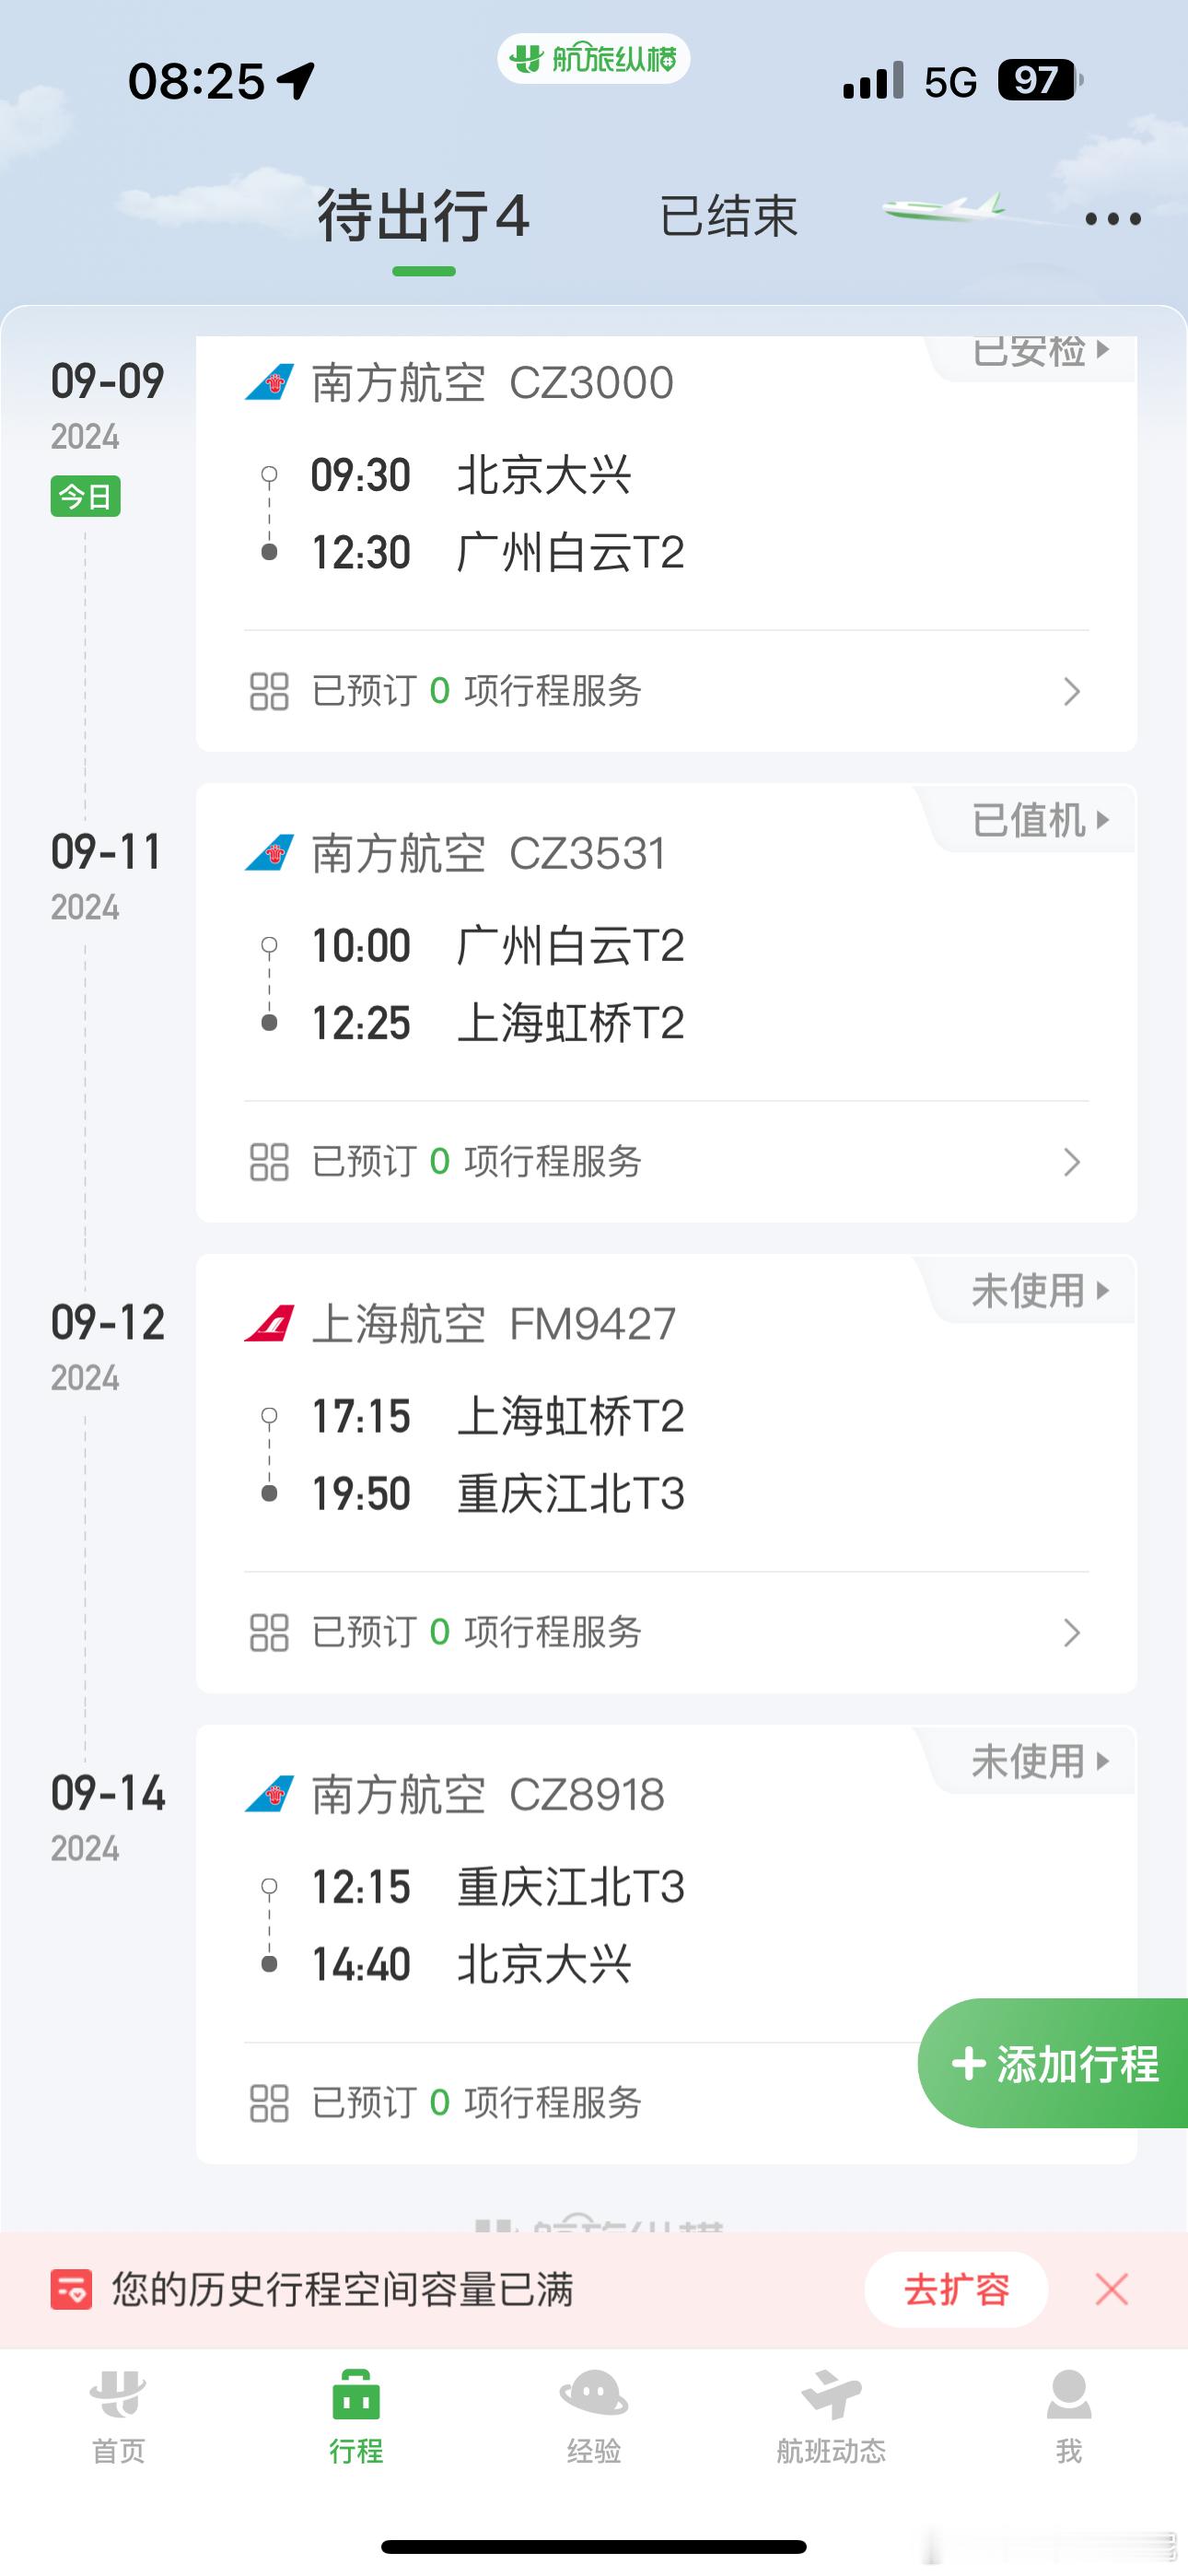
Task: Tap the 航旅纵横 logo pill at top
Action: (594, 59)
